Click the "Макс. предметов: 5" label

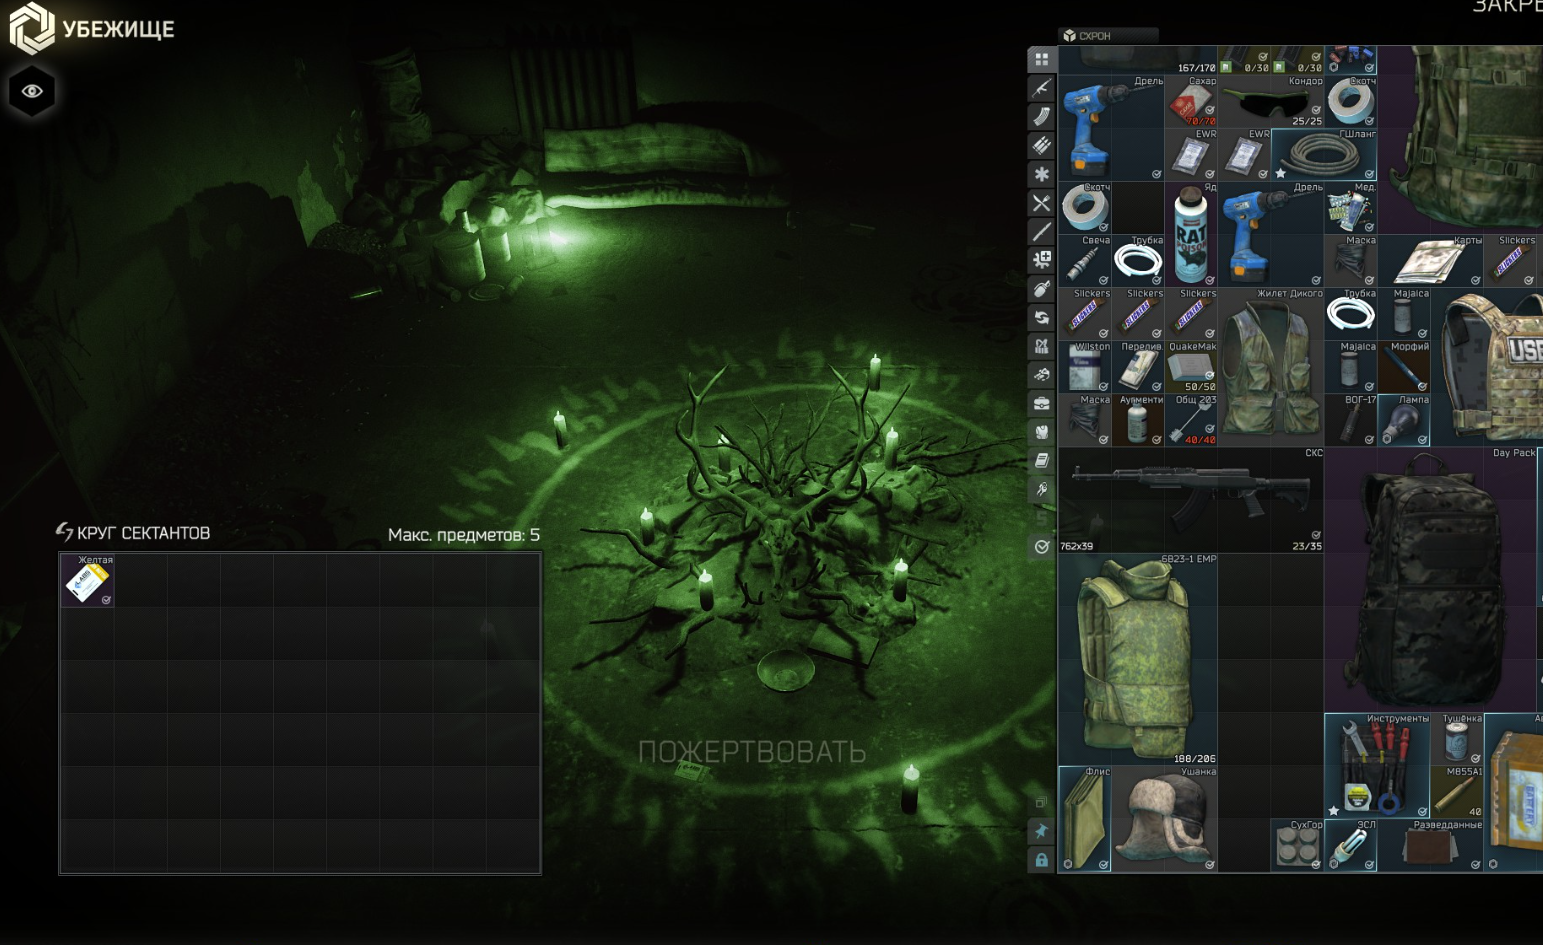tap(464, 535)
